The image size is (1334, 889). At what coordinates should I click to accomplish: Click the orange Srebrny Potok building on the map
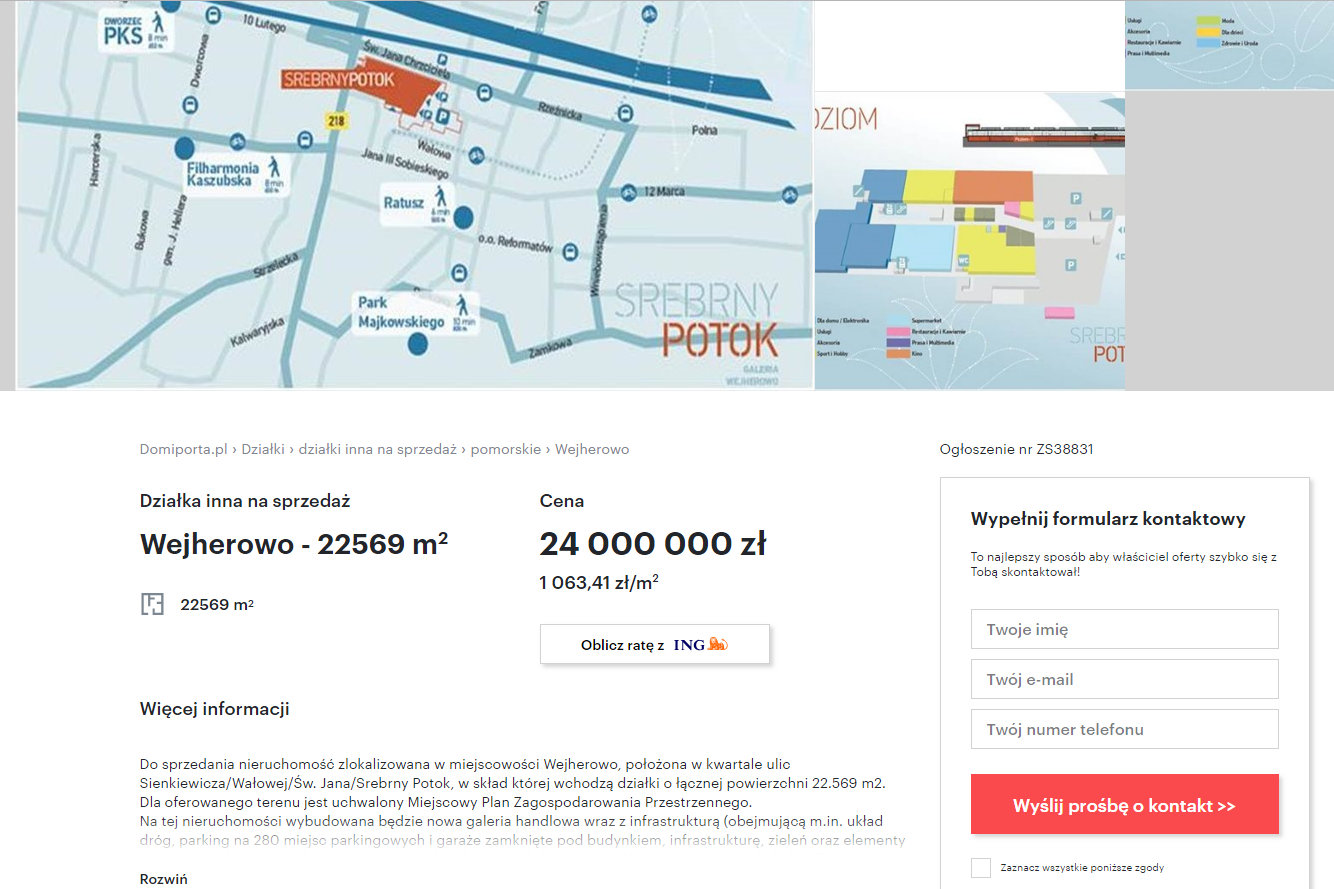pyautogui.click(x=400, y=102)
